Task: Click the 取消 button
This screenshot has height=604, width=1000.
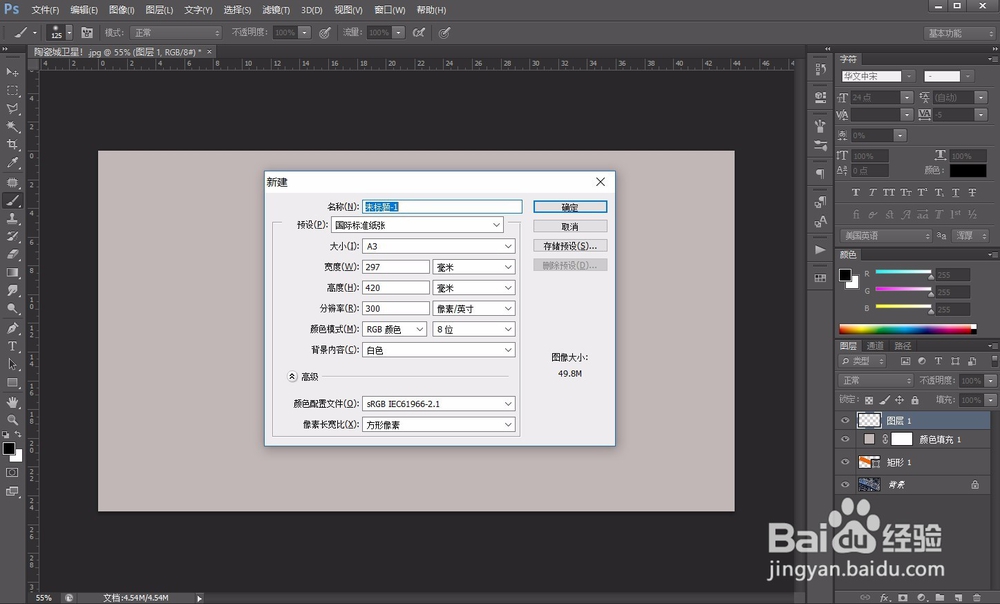Action: click(570, 226)
